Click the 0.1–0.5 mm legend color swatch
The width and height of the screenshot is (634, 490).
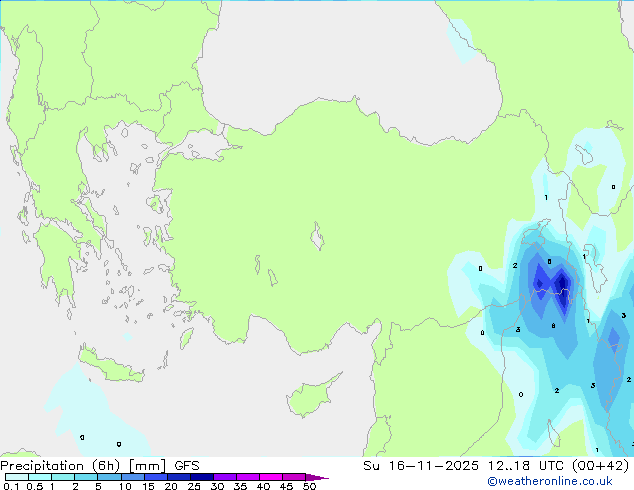click(x=17, y=477)
